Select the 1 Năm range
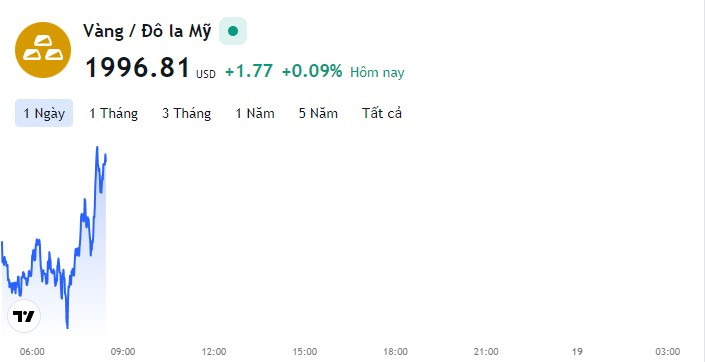This screenshot has height=362, width=705. [255, 113]
